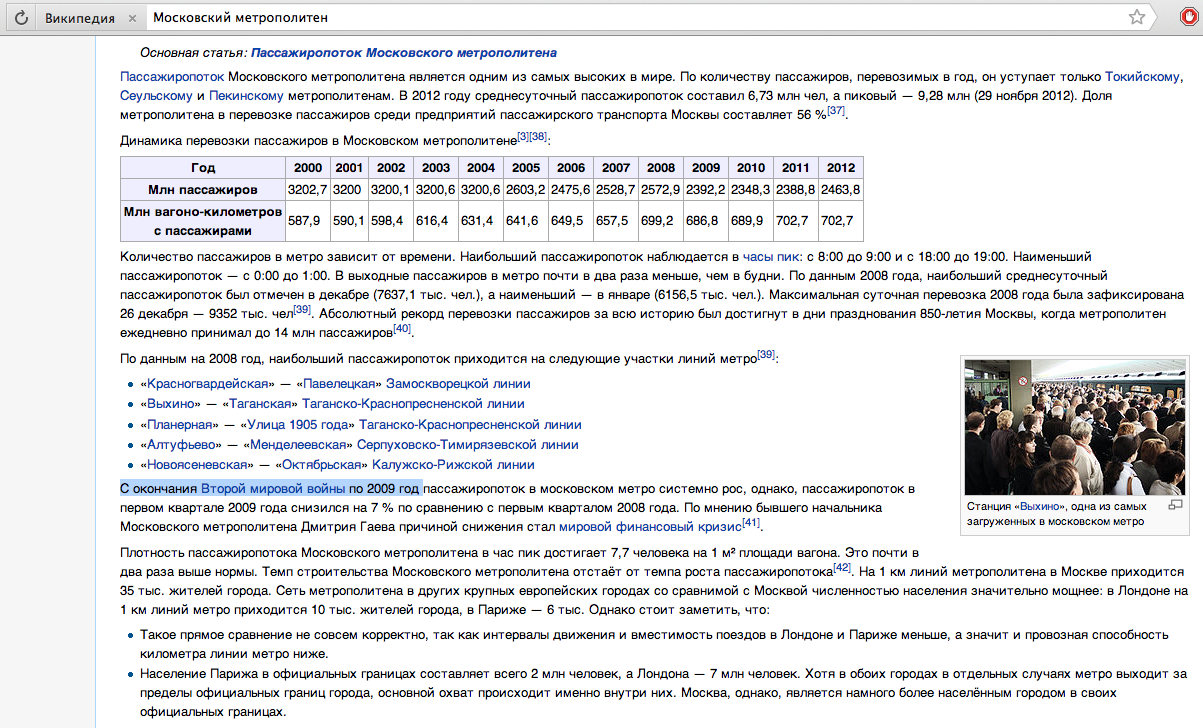This screenshot has height=728, width=1203.
Task: Close the Википедия tab
Action: [134, 18]
